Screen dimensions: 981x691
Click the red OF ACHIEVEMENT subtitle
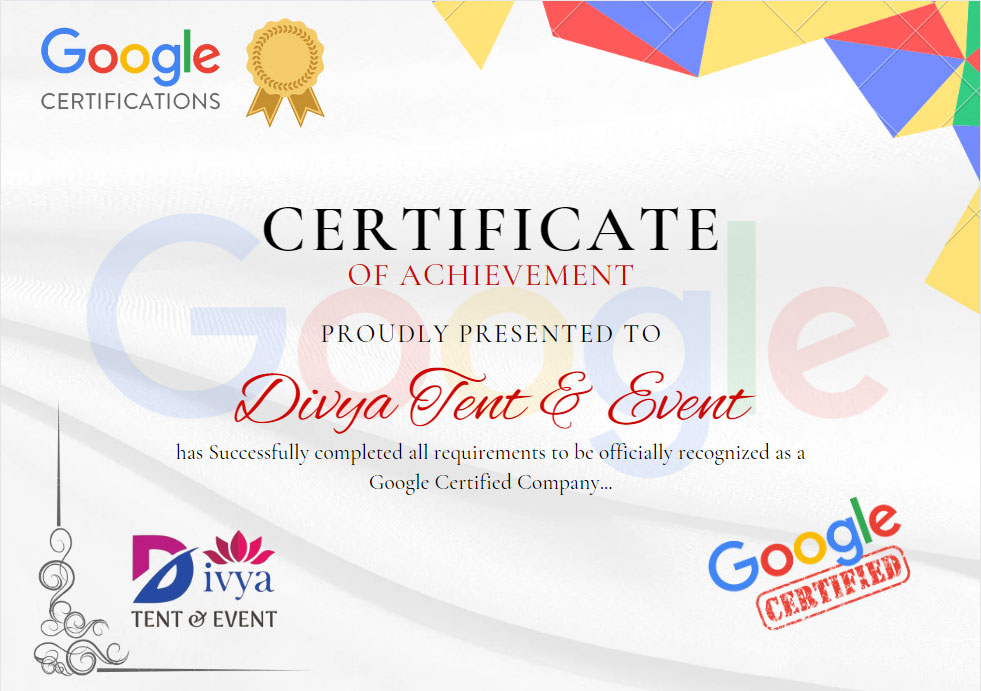(490, 275)
